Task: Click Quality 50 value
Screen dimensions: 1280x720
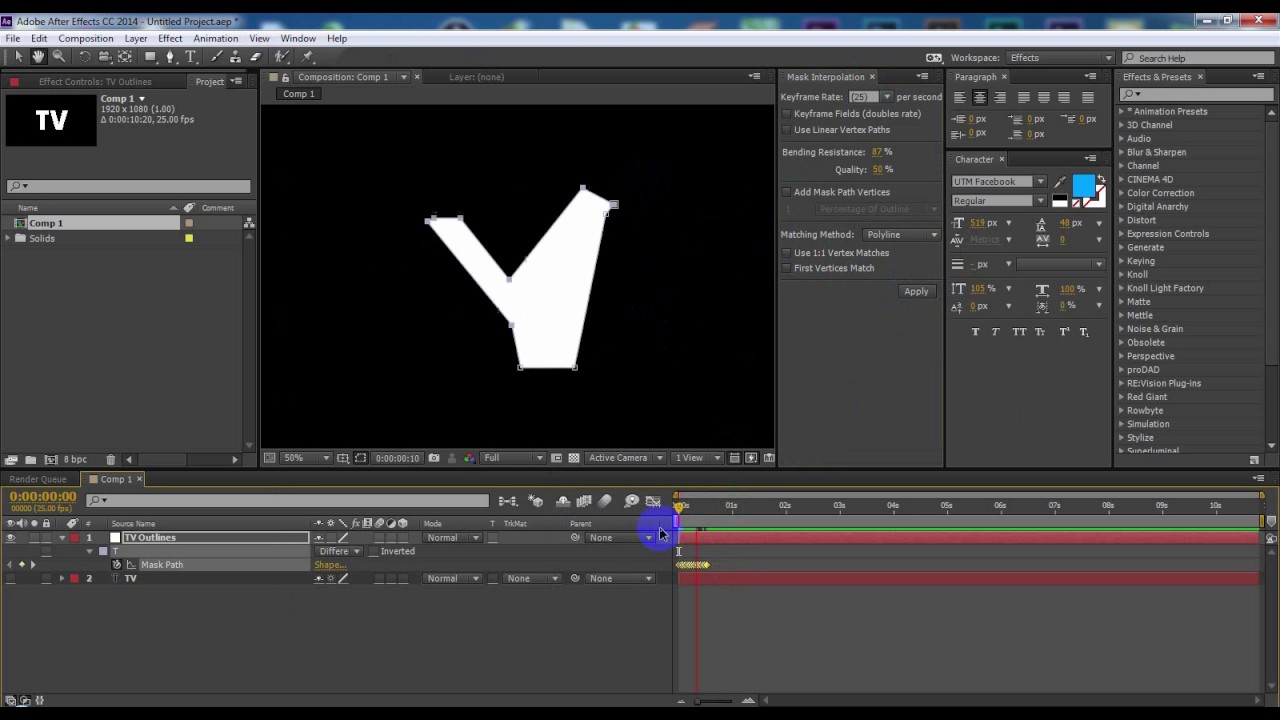Action: coord(878,170)
